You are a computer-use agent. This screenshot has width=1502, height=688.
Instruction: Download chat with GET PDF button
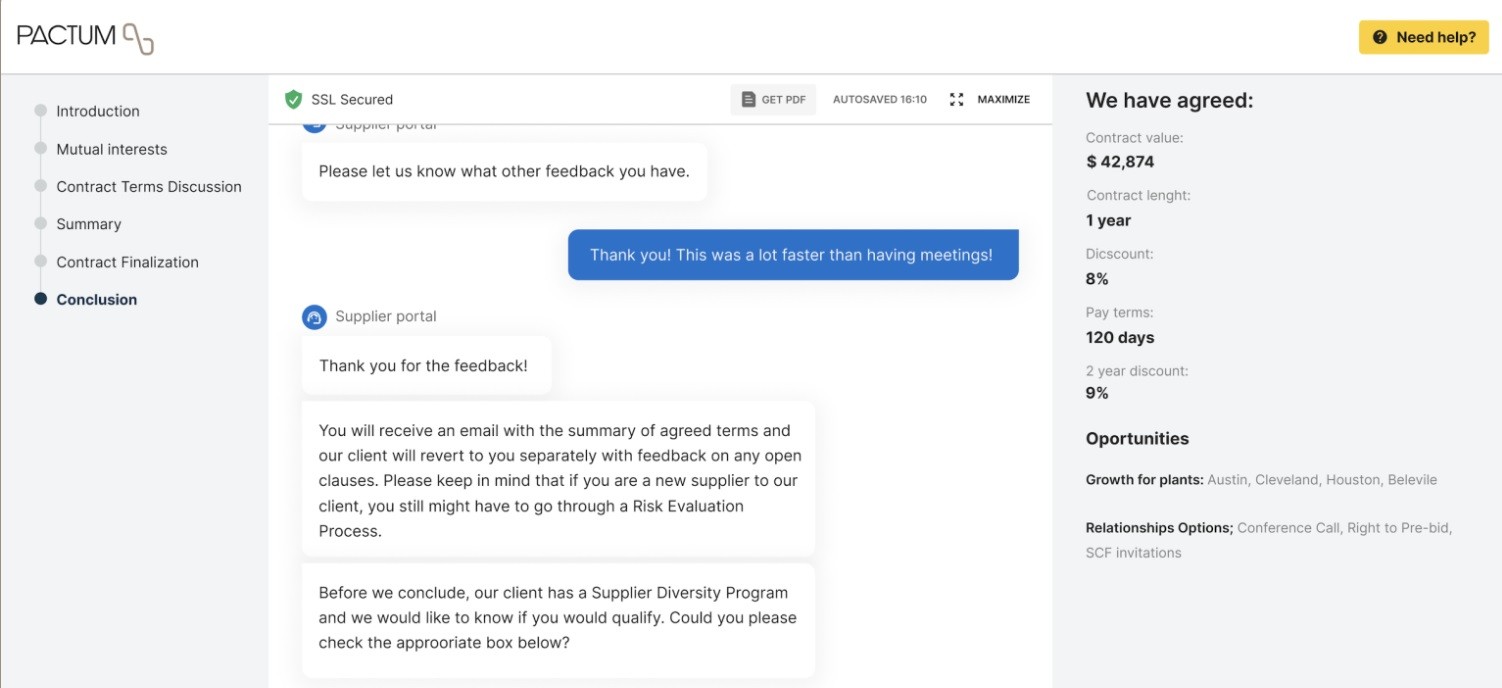pos(773,99)
